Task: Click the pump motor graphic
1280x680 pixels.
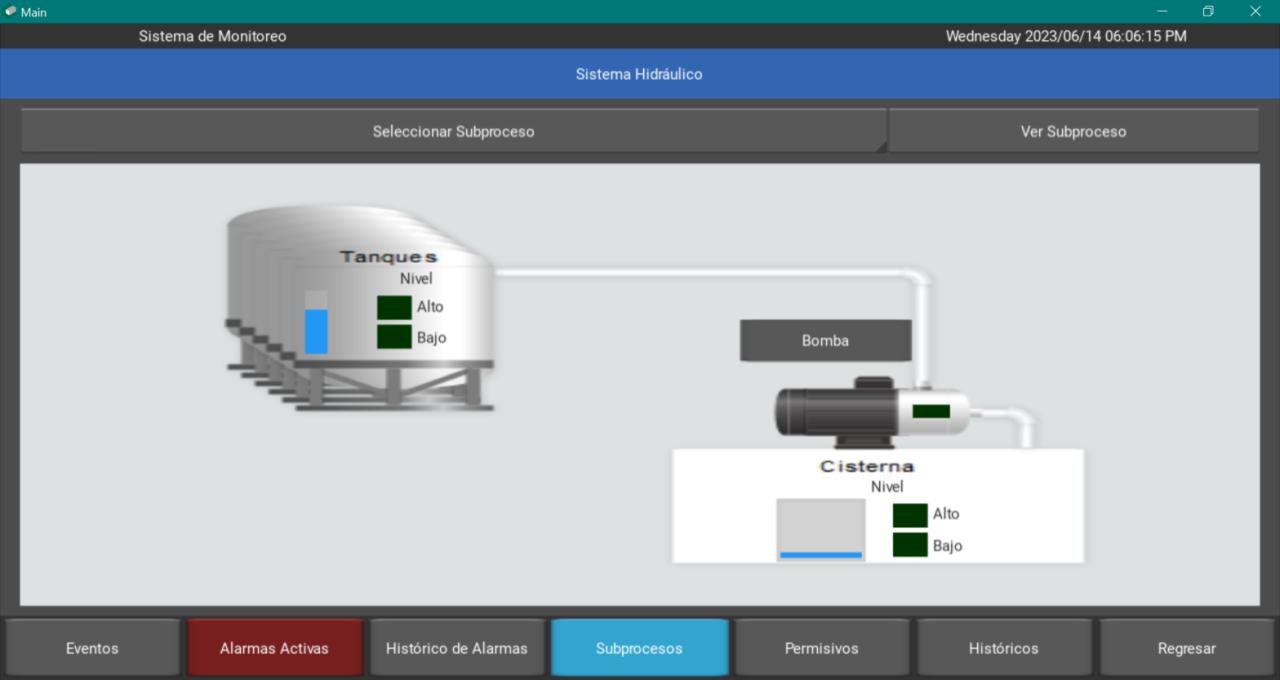Action: coord(872,411)
